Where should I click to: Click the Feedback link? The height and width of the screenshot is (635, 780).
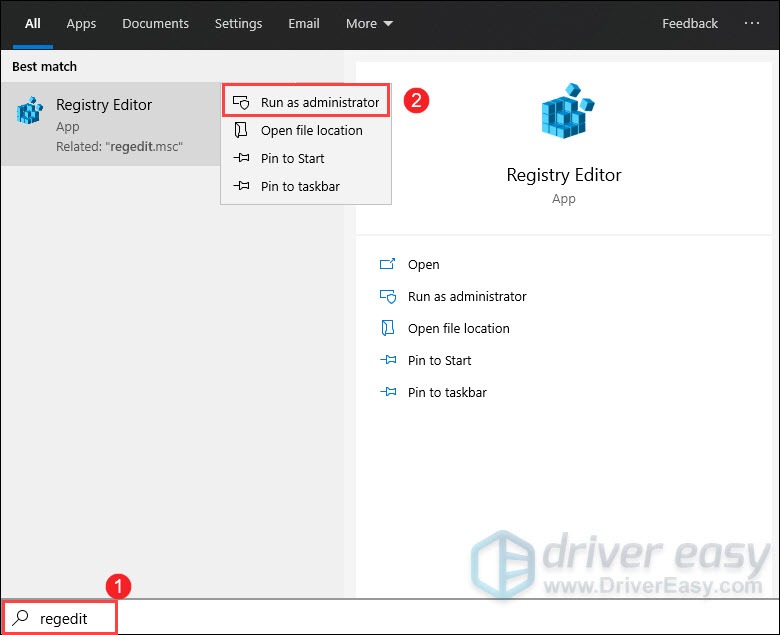click(x=689, y=23)
